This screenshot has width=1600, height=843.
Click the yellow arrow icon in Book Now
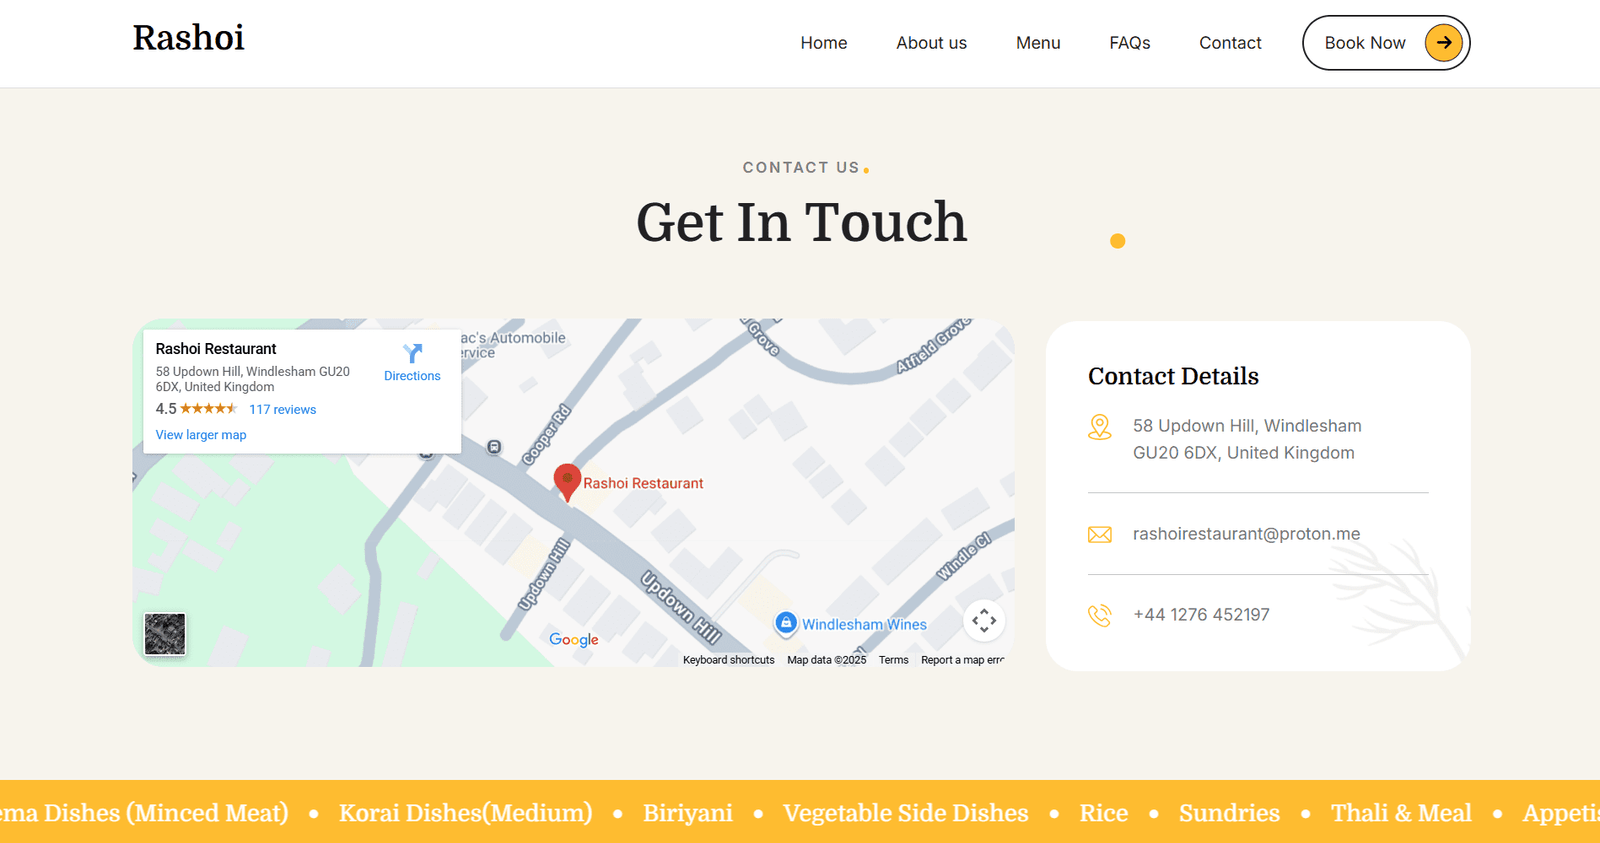pos(1443,43)
